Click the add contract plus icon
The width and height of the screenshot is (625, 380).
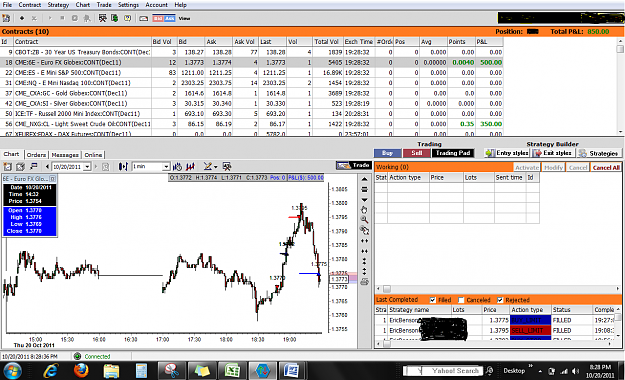[22, 18]
